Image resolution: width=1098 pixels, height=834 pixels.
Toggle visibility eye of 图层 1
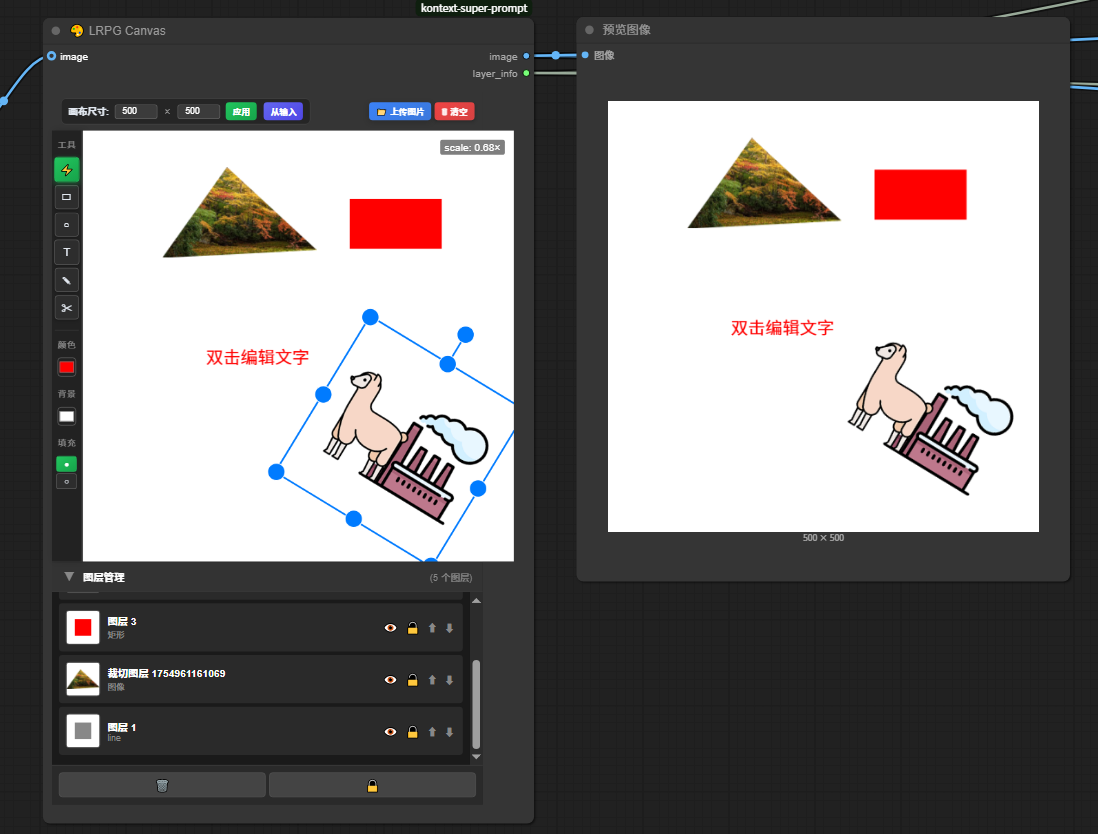391,732
